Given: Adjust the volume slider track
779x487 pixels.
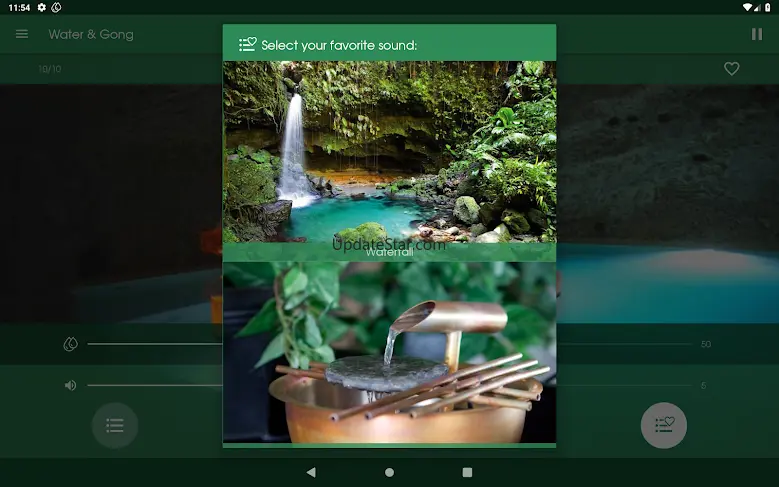Looking at the screenshot, I should coord(390,385).
